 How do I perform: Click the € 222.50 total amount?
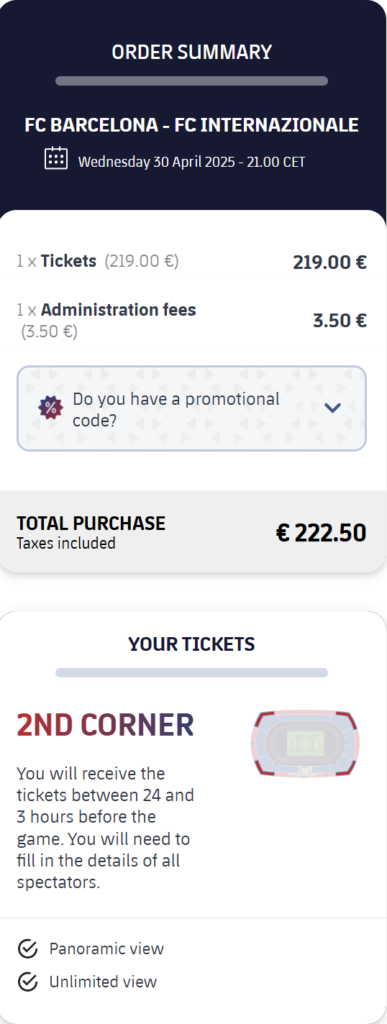321,533
